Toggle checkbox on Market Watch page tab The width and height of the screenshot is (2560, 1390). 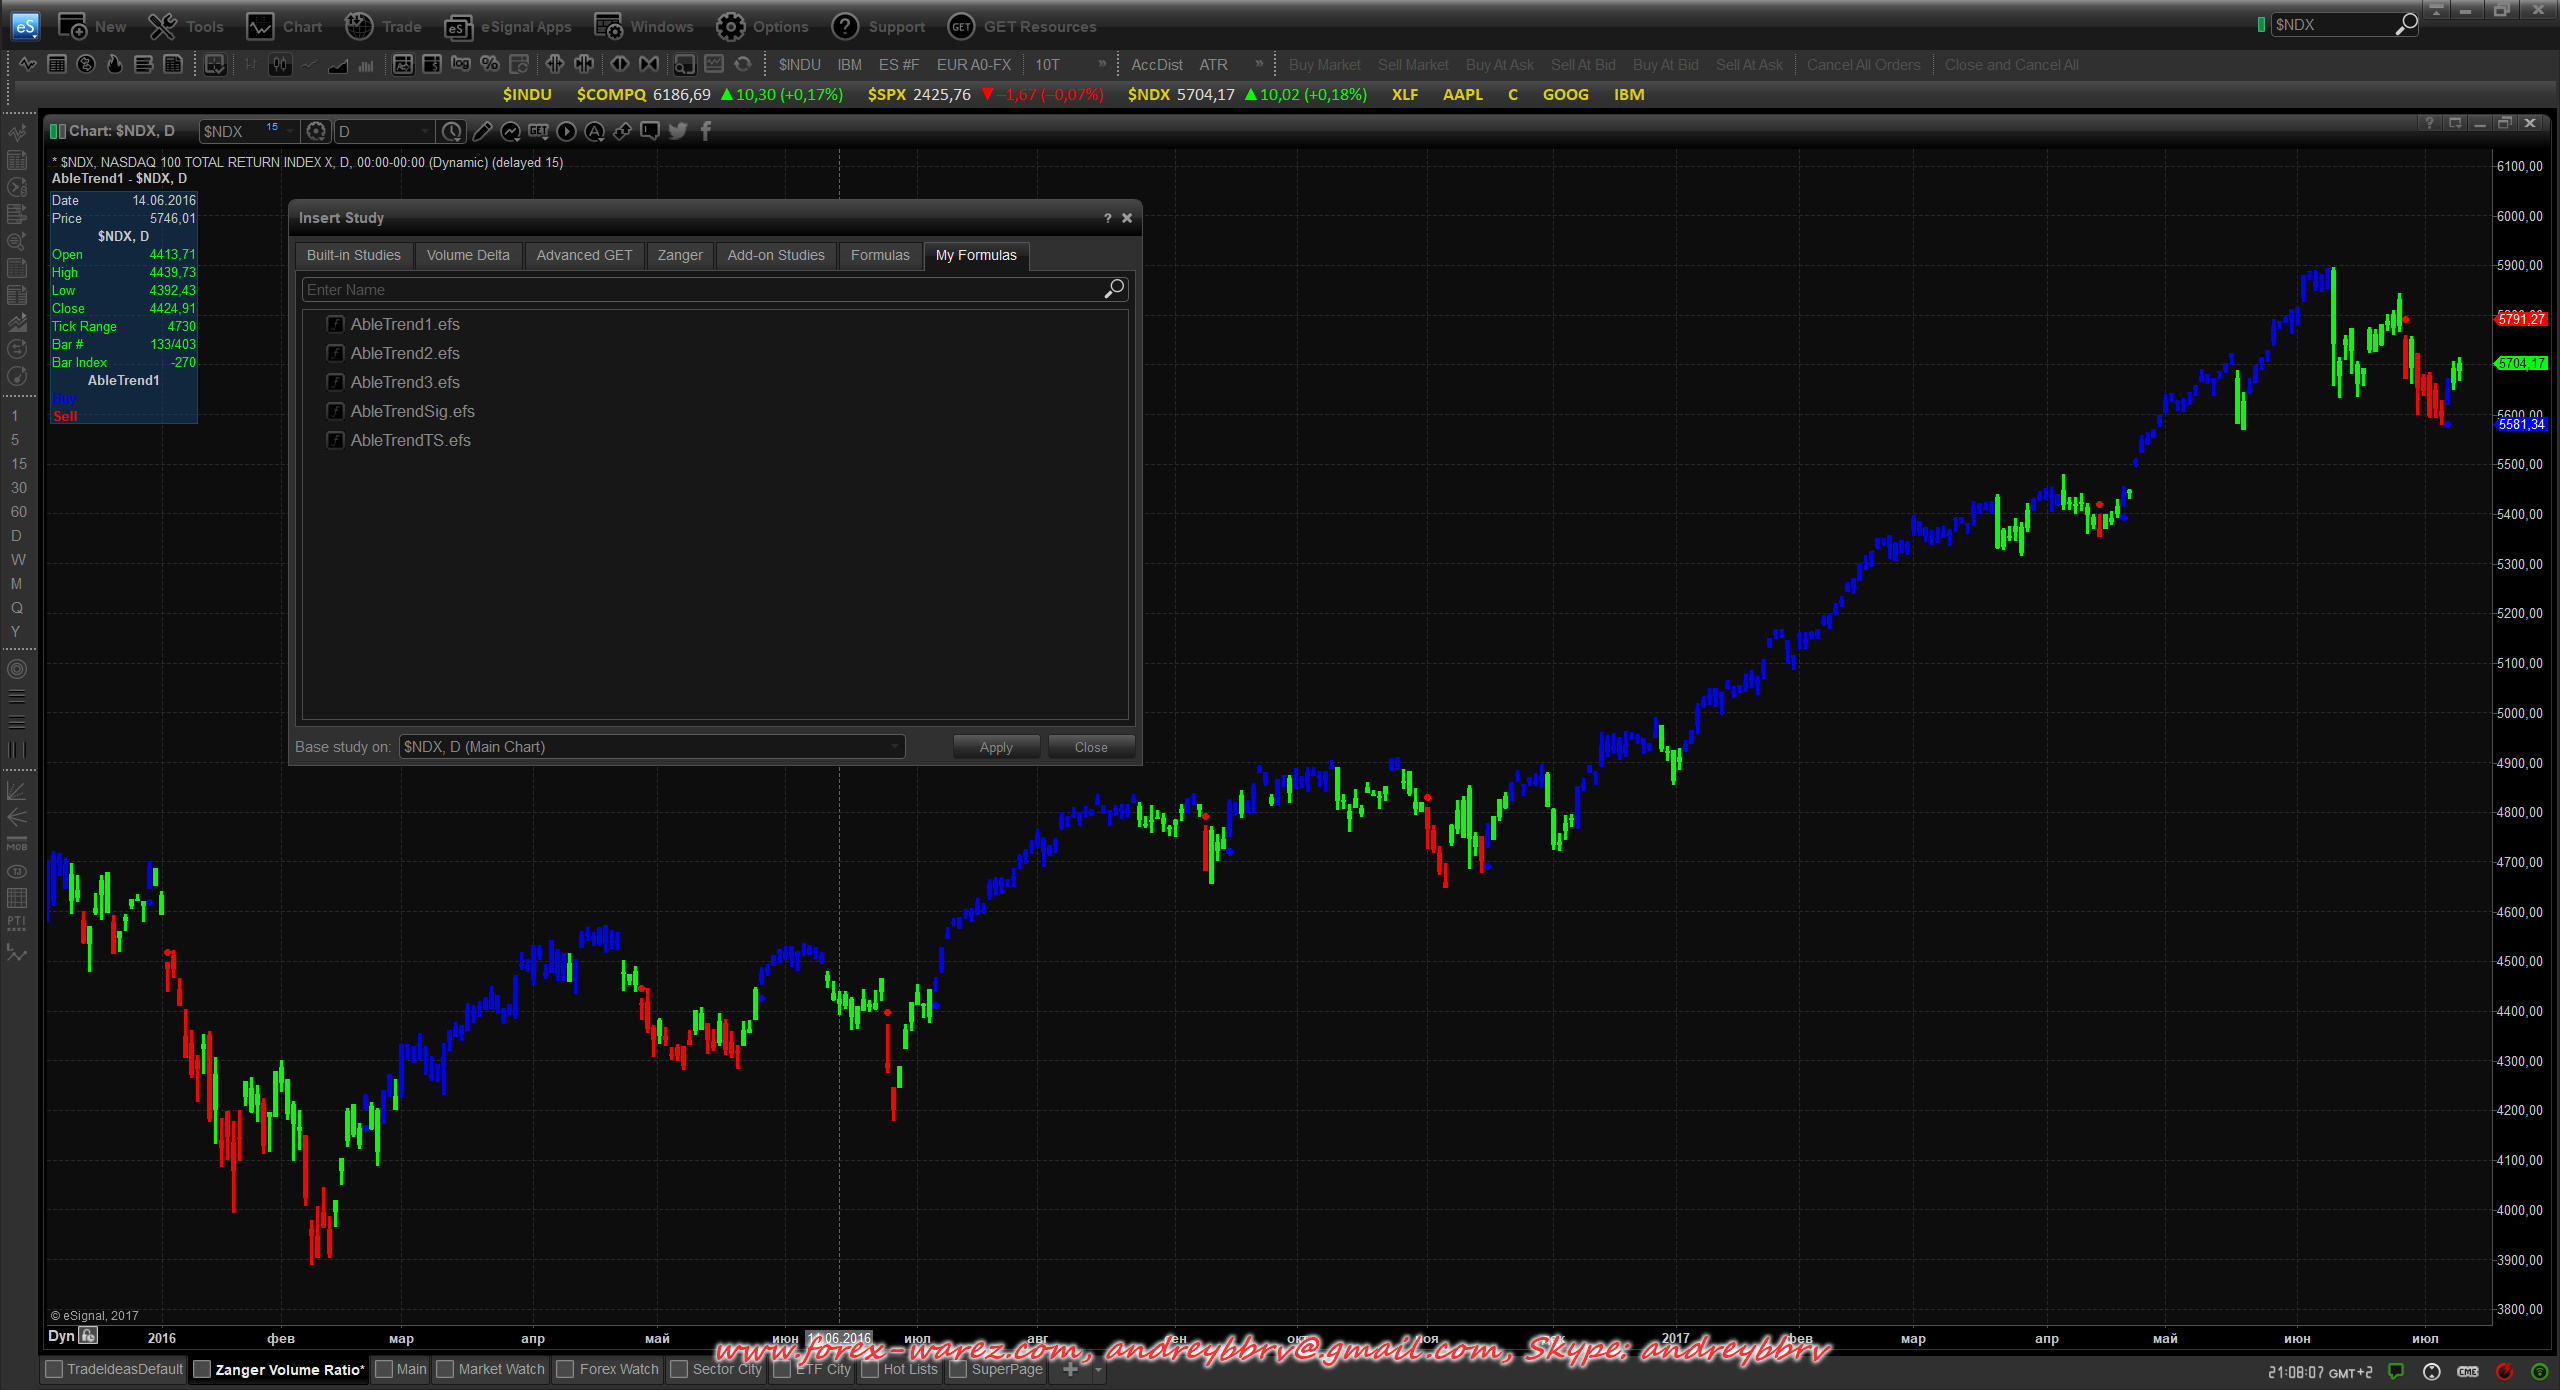(x=446, y=1369)
